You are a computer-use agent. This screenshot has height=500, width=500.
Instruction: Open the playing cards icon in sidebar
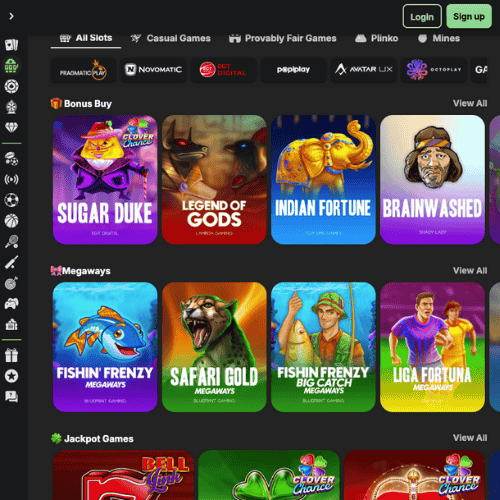click(x=11, y=45)
